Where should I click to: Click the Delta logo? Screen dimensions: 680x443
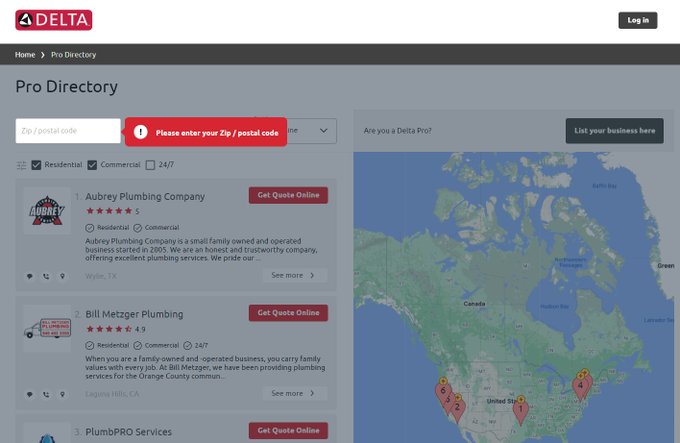pos(54,20)
